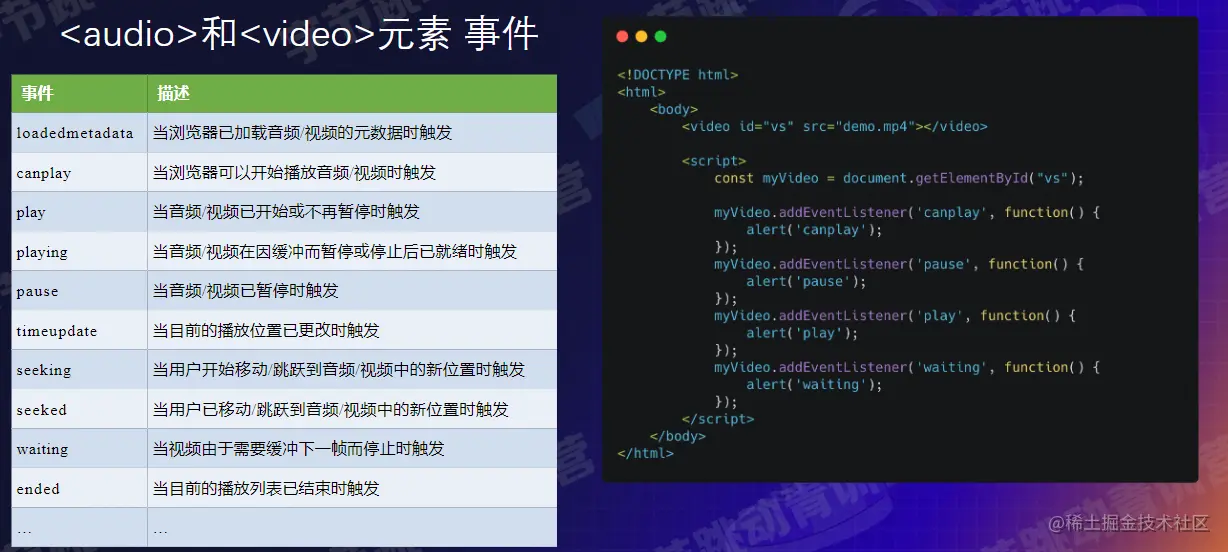The image size is (1228, 552).
Task: Select the waiting event row
Action: [284, 449]
